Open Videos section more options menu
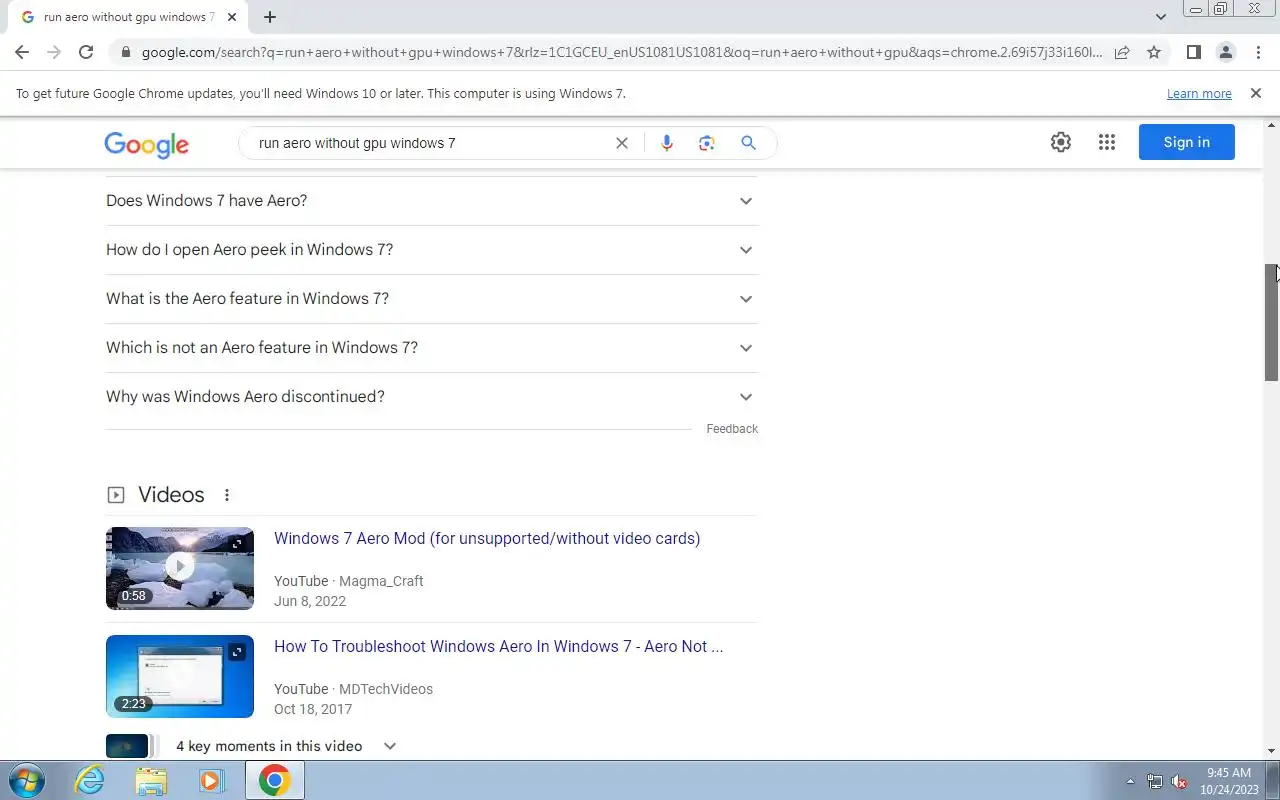The width and height of the screenshot is (1280, 800). [x=227, y=495]
